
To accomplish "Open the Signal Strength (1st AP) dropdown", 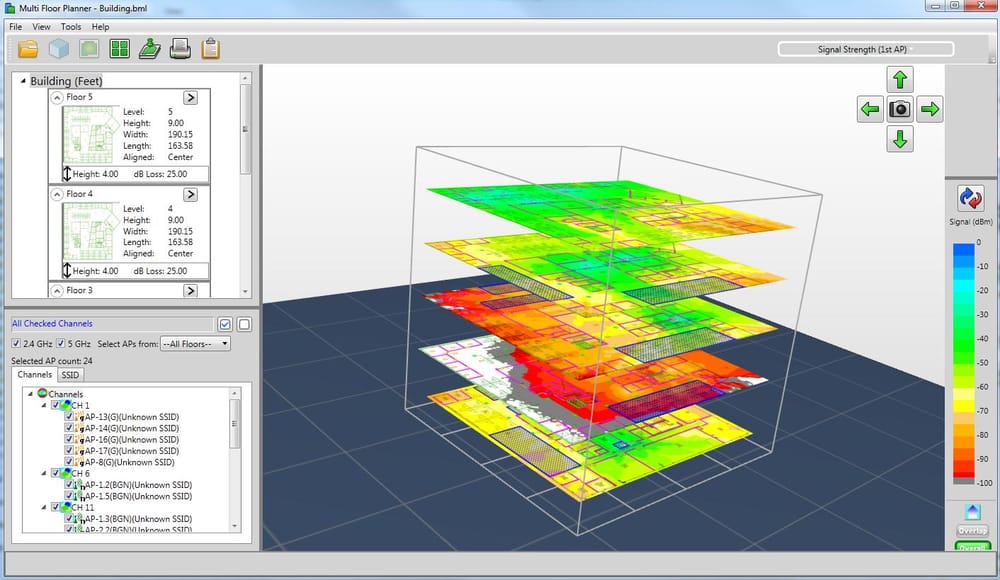I will point(865,49).
